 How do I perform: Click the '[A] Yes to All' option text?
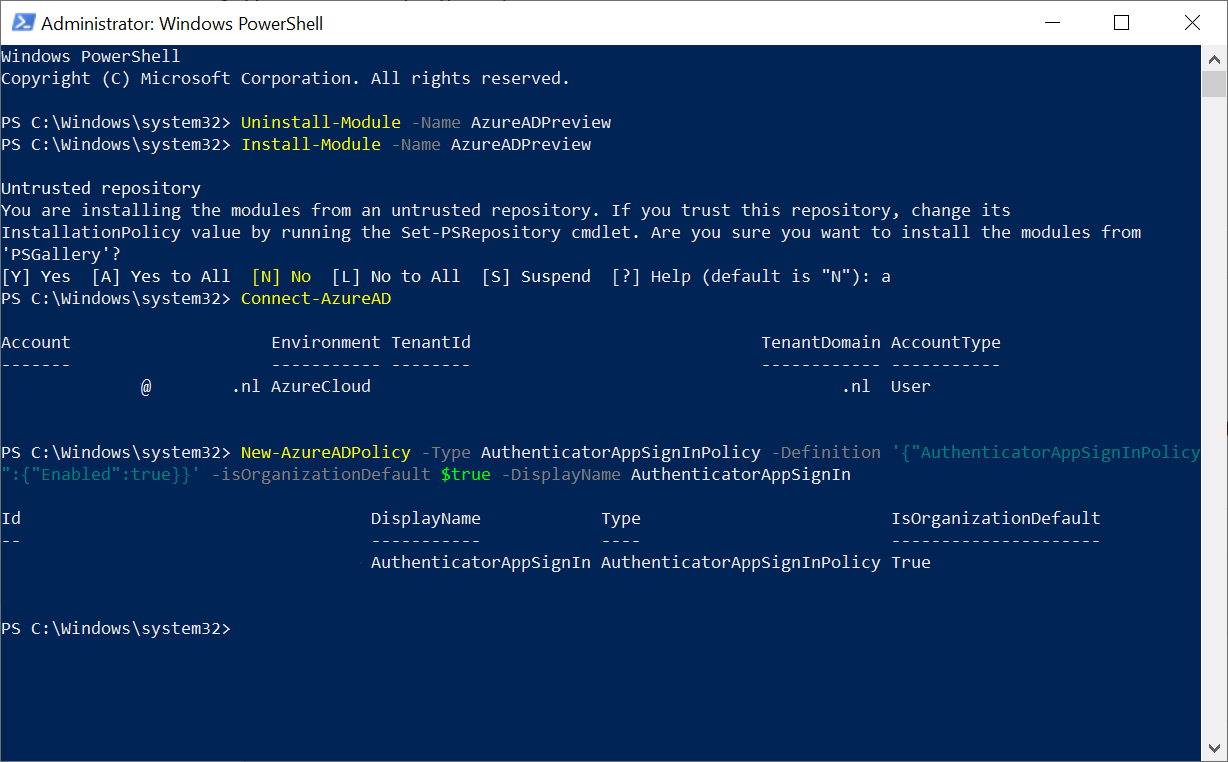[160, 277]
